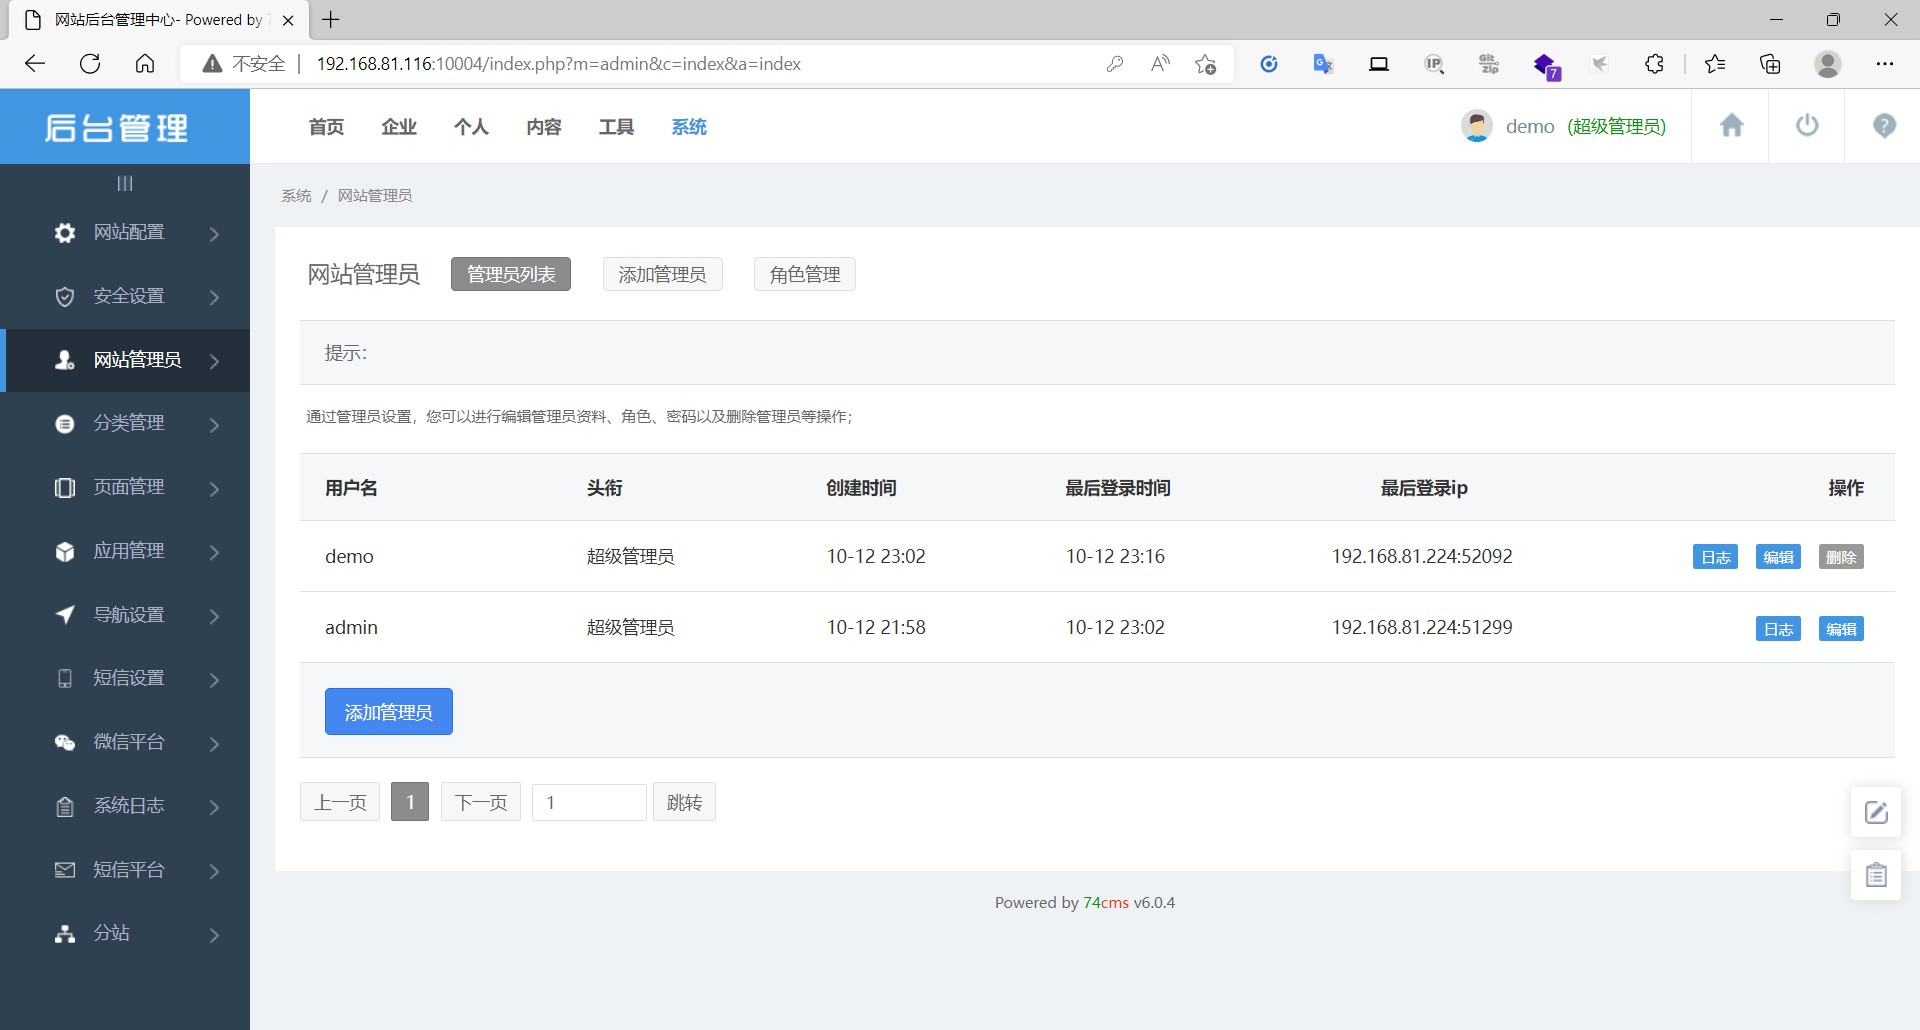Click the 微信平台 WeChat icon
The image size is (1920, 1030).
tap(65, 743)
